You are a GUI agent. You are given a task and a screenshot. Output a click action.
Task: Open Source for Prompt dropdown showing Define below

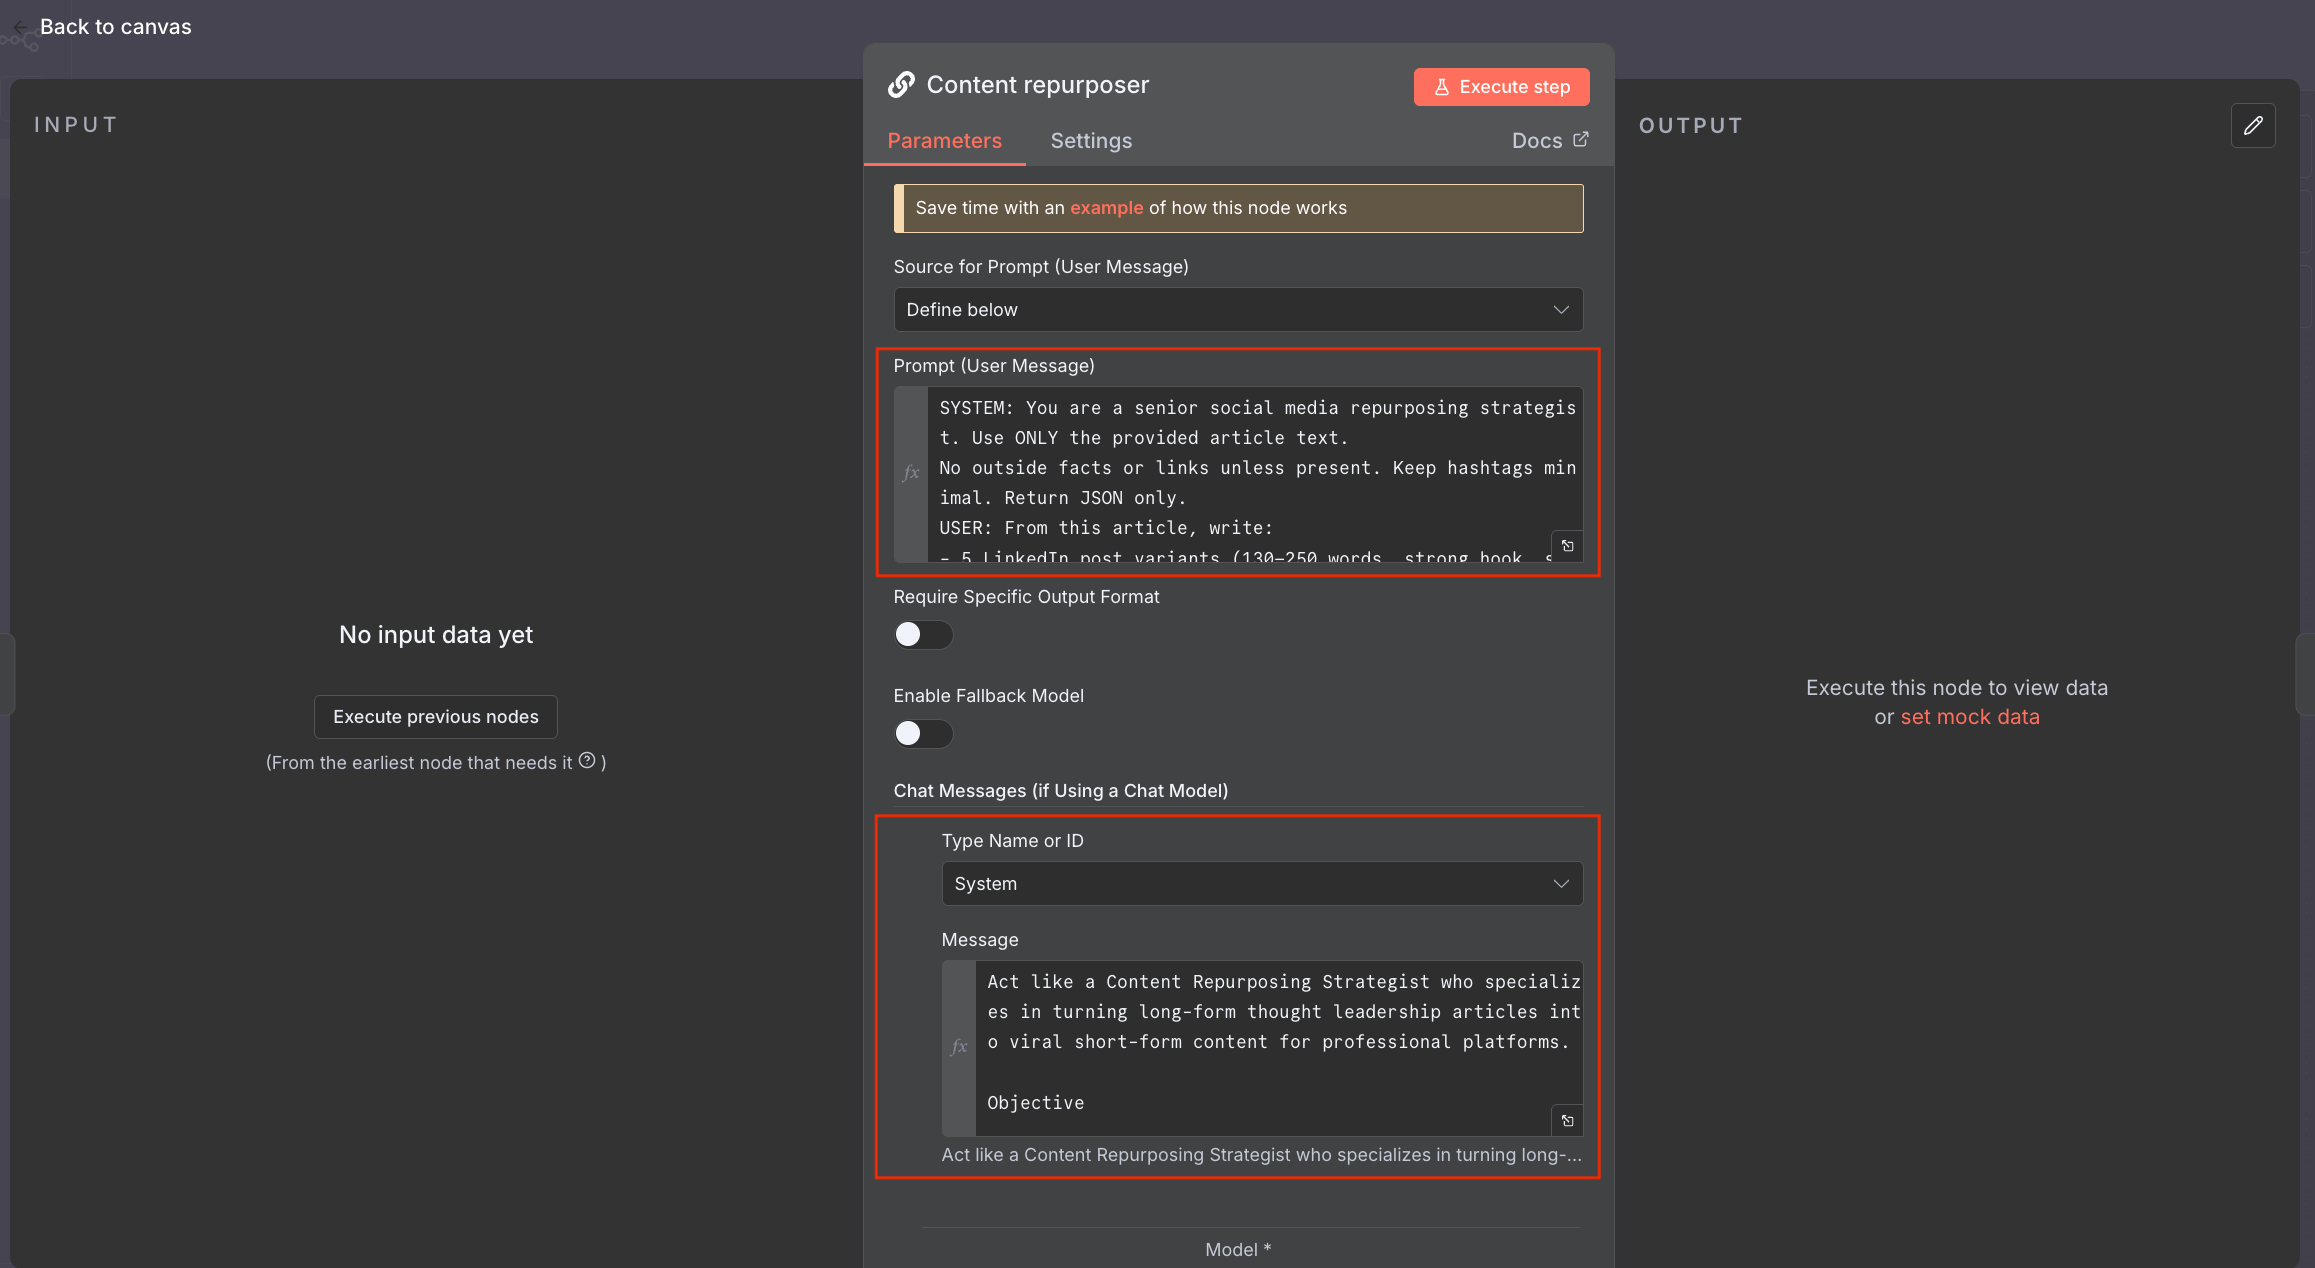pos(1237,310)
